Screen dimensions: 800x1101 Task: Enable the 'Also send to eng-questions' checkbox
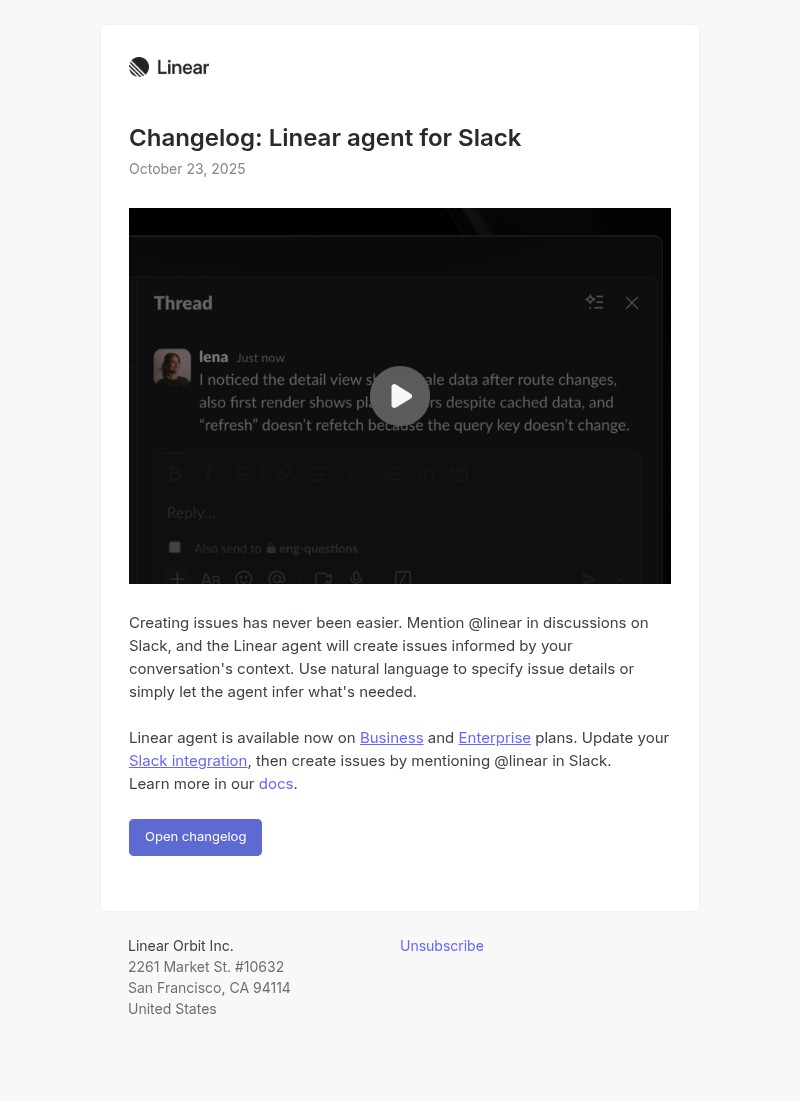pyautogui.click(x=174, y=548)
